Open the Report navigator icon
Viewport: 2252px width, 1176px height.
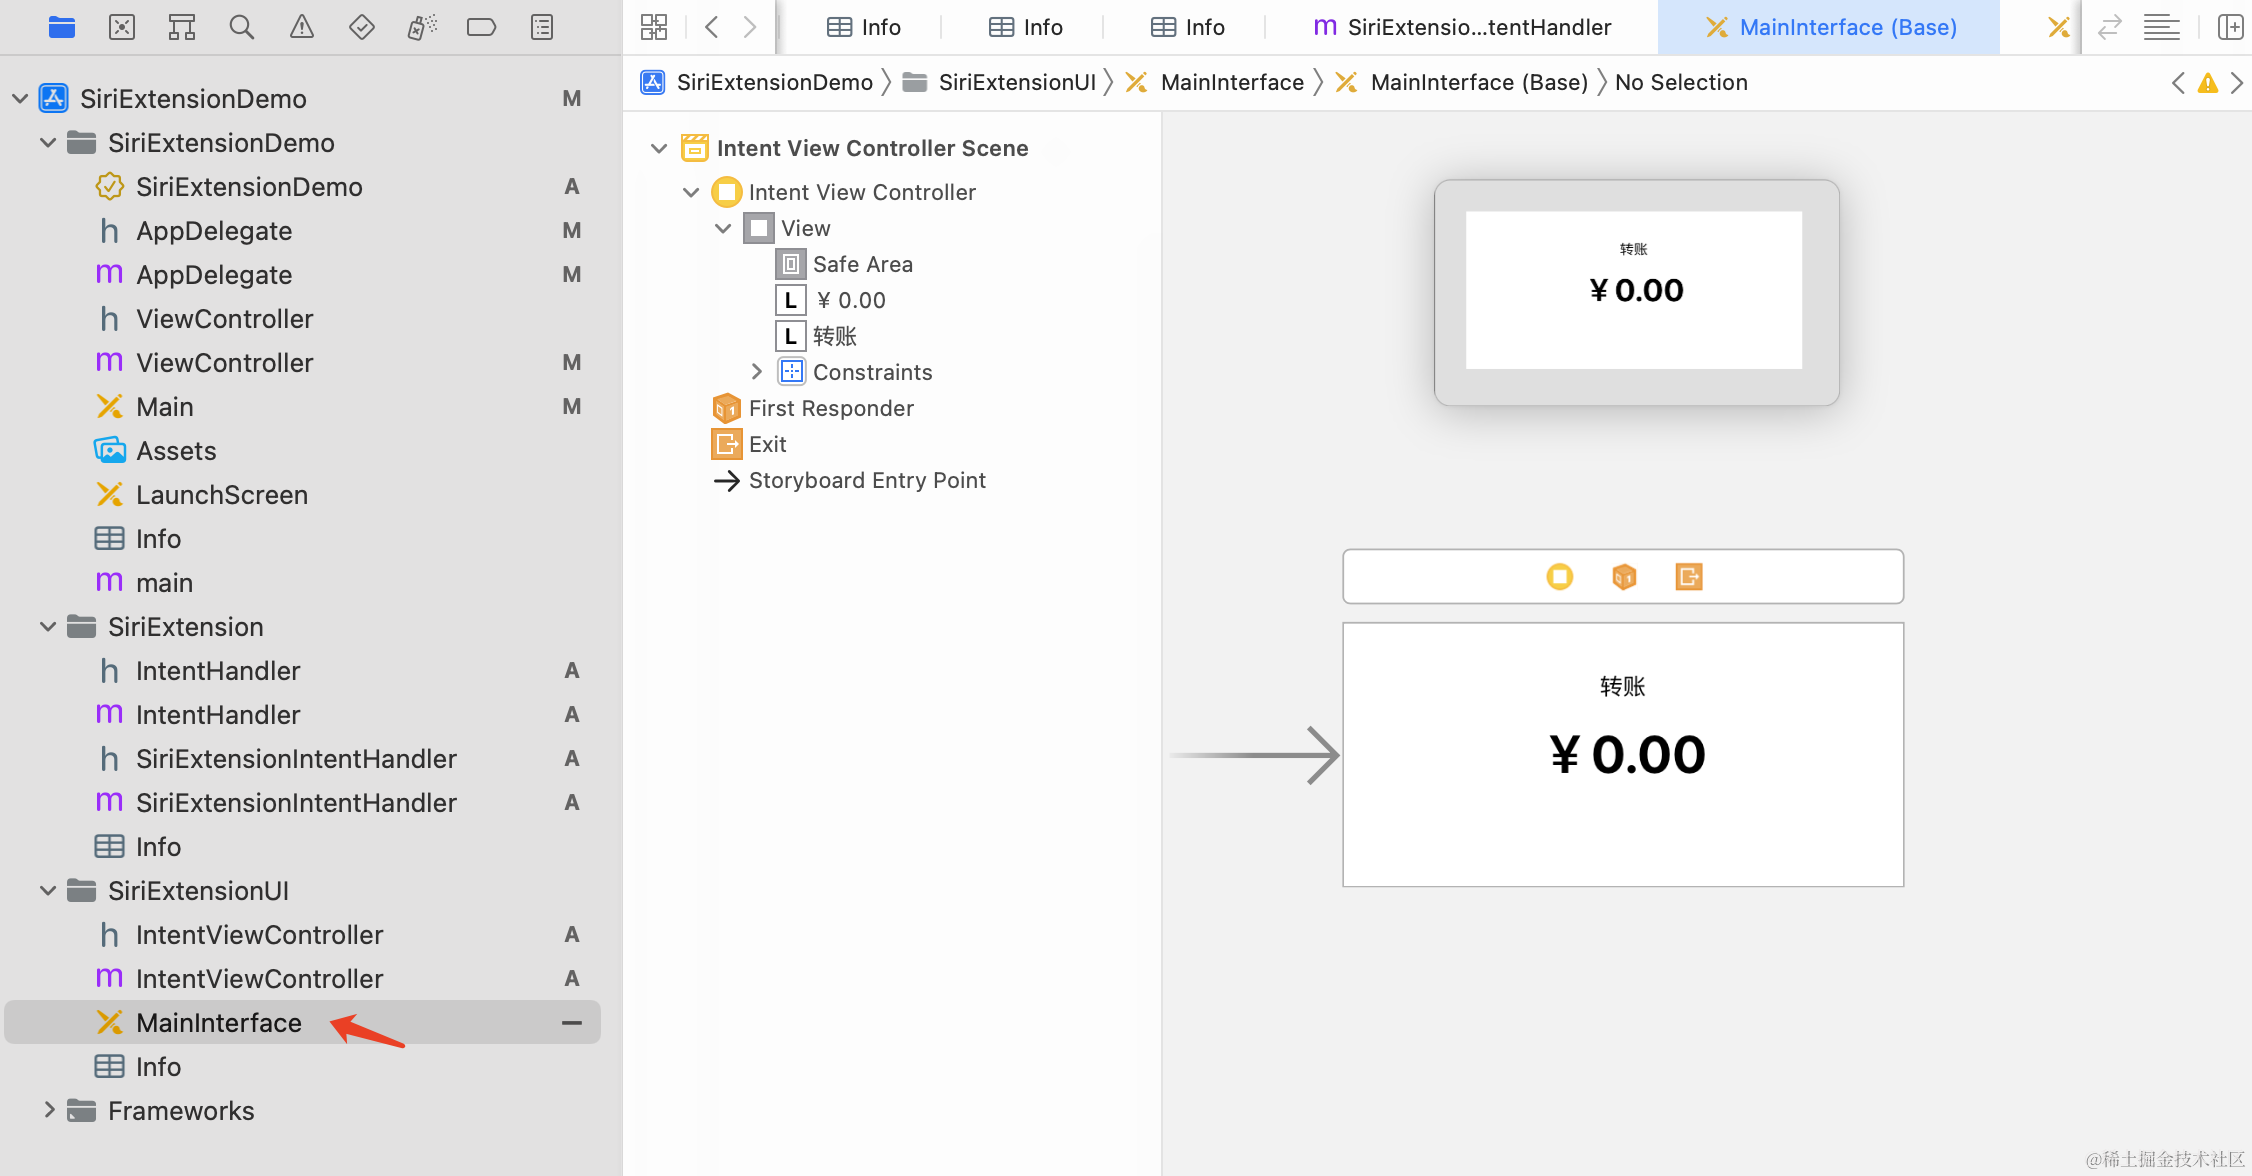541,27
